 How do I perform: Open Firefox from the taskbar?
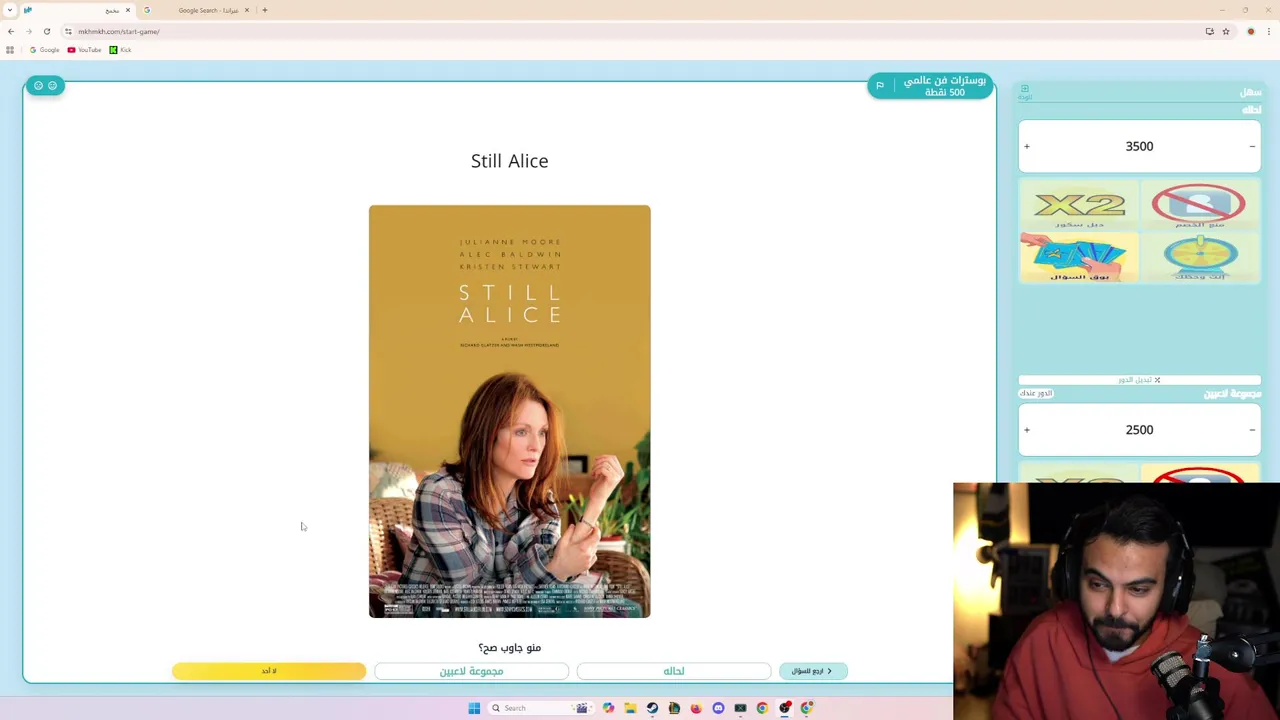point(696,708)
